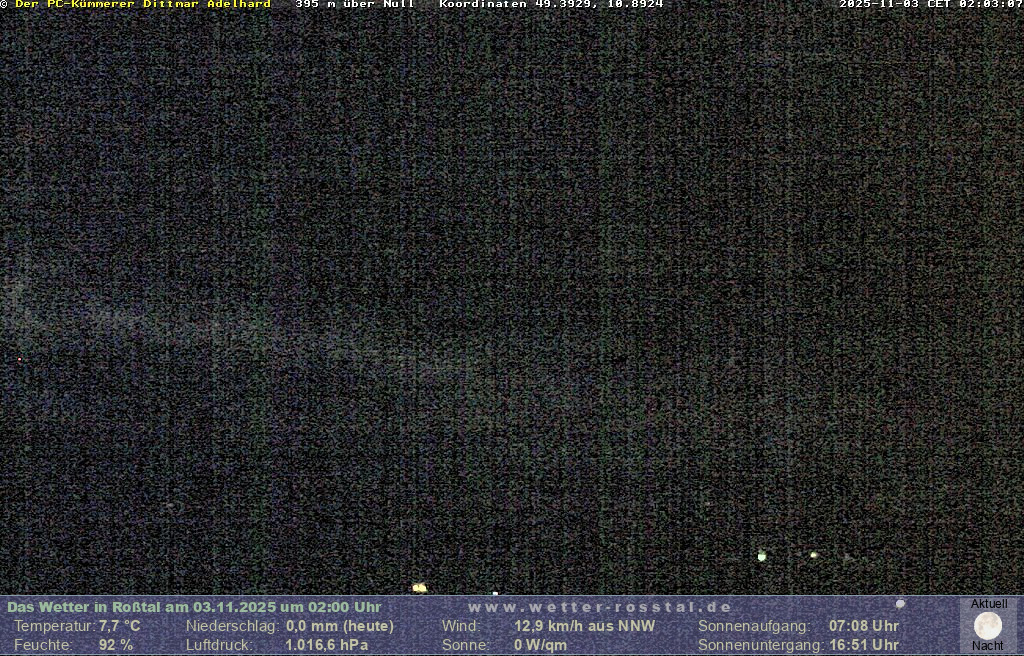Screen dimensions: 1024x656
Task: Click the Koordinaten 49.3929, 10.8924 text
Action: (551, 5)
